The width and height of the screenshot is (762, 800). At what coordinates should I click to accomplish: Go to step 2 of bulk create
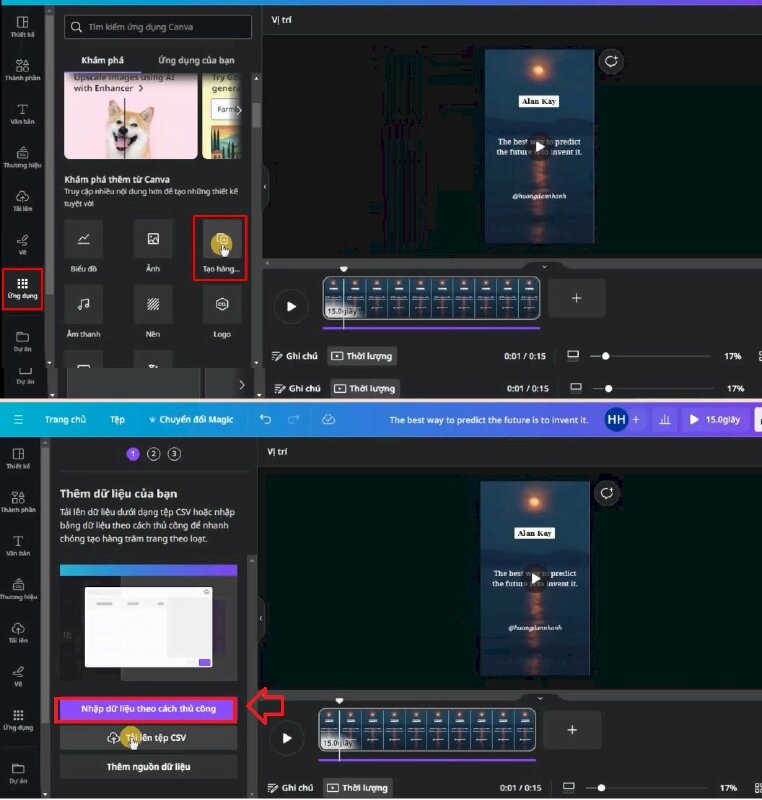click(x=154, y=454)
